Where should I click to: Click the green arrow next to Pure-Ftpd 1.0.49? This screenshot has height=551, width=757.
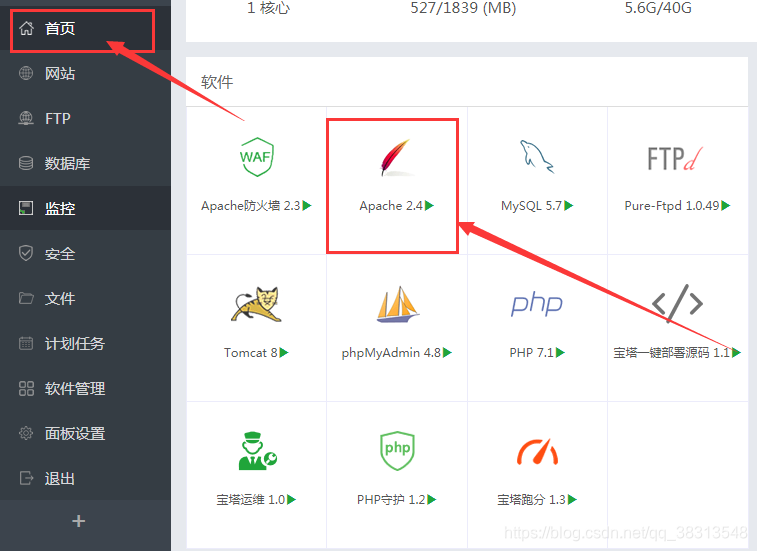pyautogui.click(x=726, y=206)
